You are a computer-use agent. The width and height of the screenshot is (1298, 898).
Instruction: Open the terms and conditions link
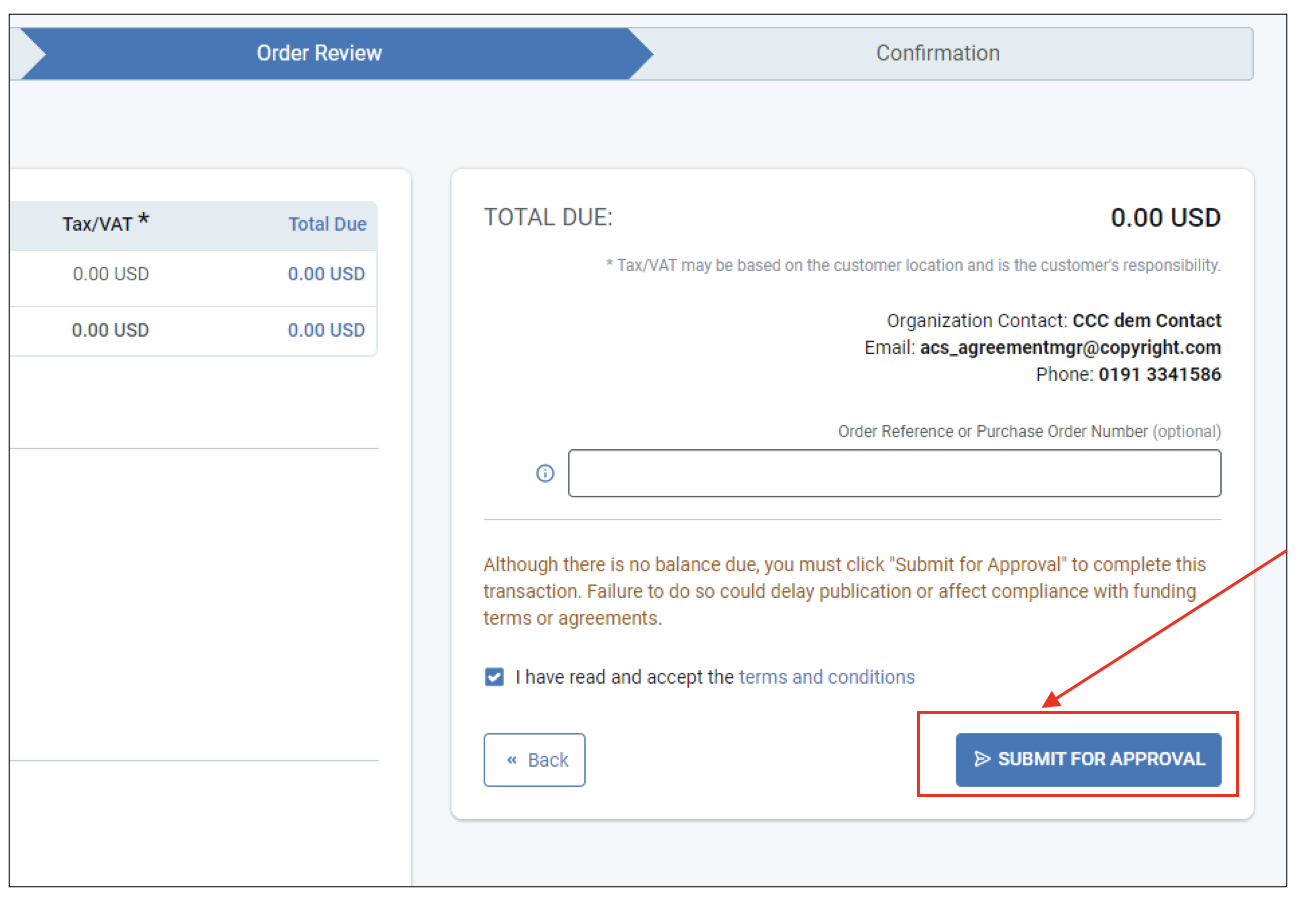pyautogui.click(x=826, y=677)
